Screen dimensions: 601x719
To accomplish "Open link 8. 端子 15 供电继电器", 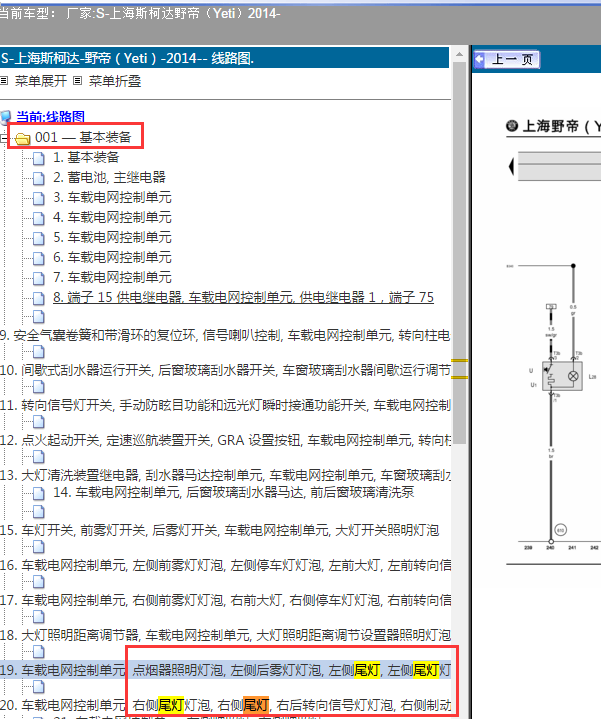I will click(x=243, y=297).
